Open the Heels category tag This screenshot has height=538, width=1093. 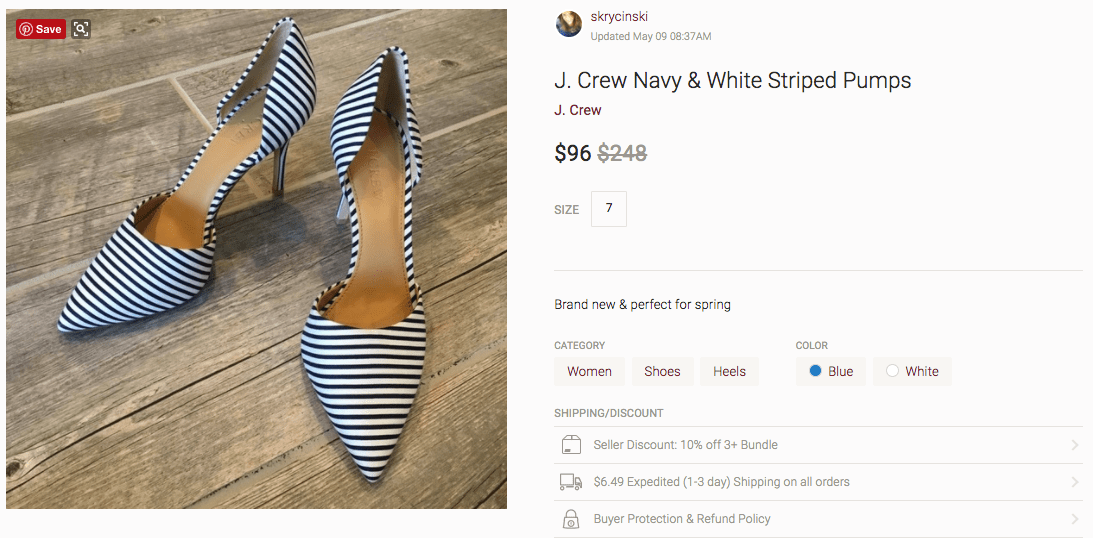(x=729, y=371)
